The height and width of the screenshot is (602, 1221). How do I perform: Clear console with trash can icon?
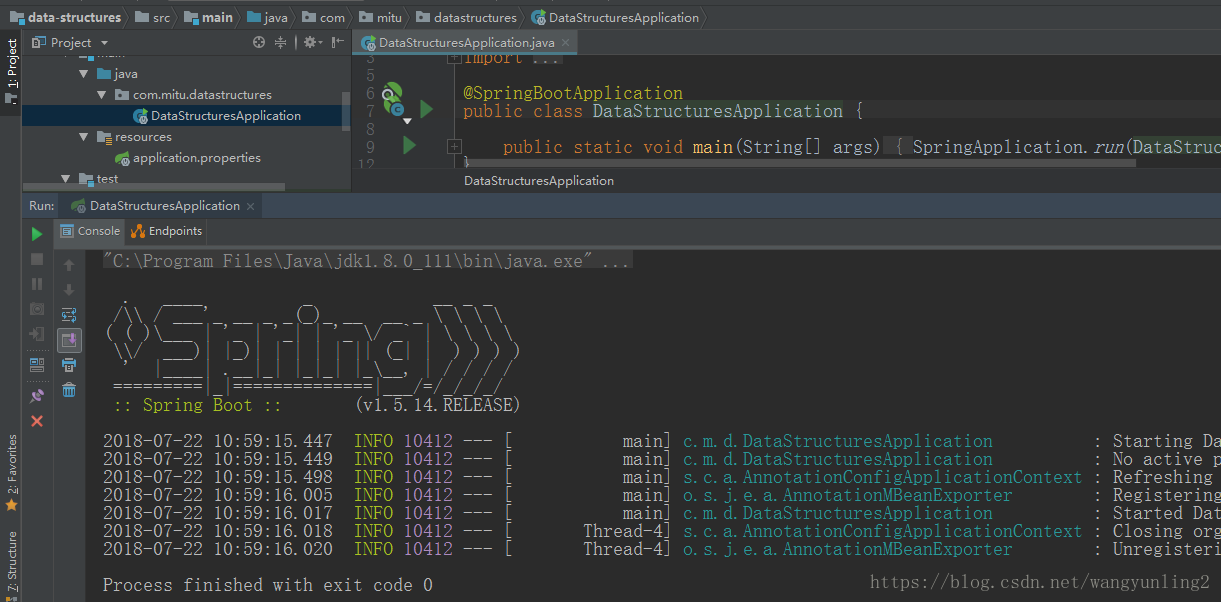click(69, 390)
